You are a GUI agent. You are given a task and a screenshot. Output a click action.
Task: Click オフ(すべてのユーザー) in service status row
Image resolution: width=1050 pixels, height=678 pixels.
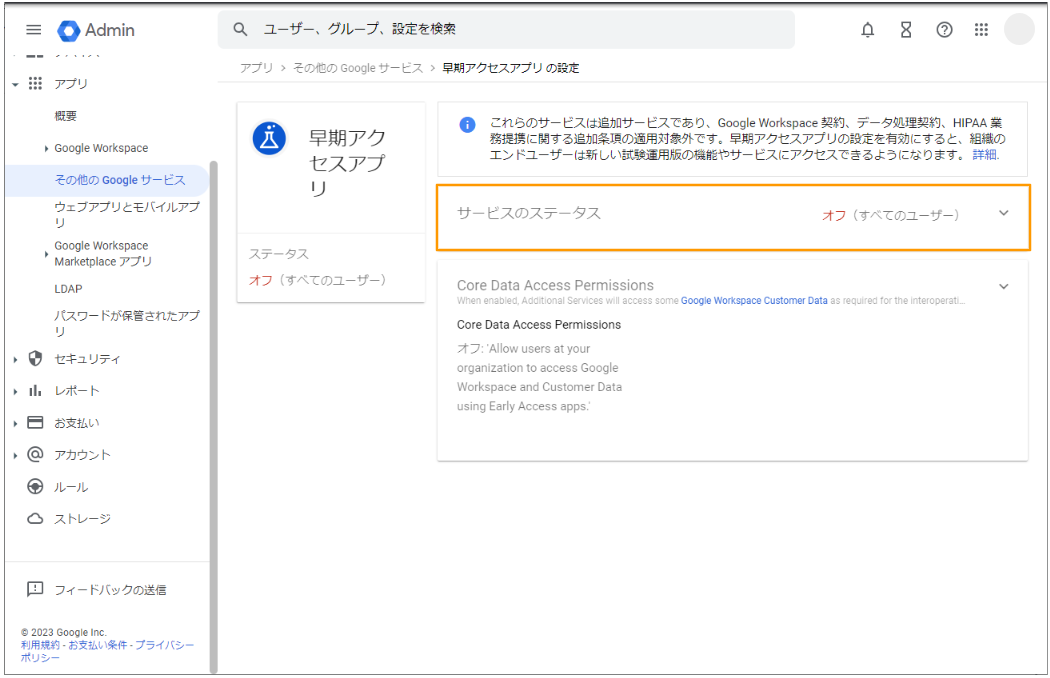pyautogui.click(x=891, y=215)
